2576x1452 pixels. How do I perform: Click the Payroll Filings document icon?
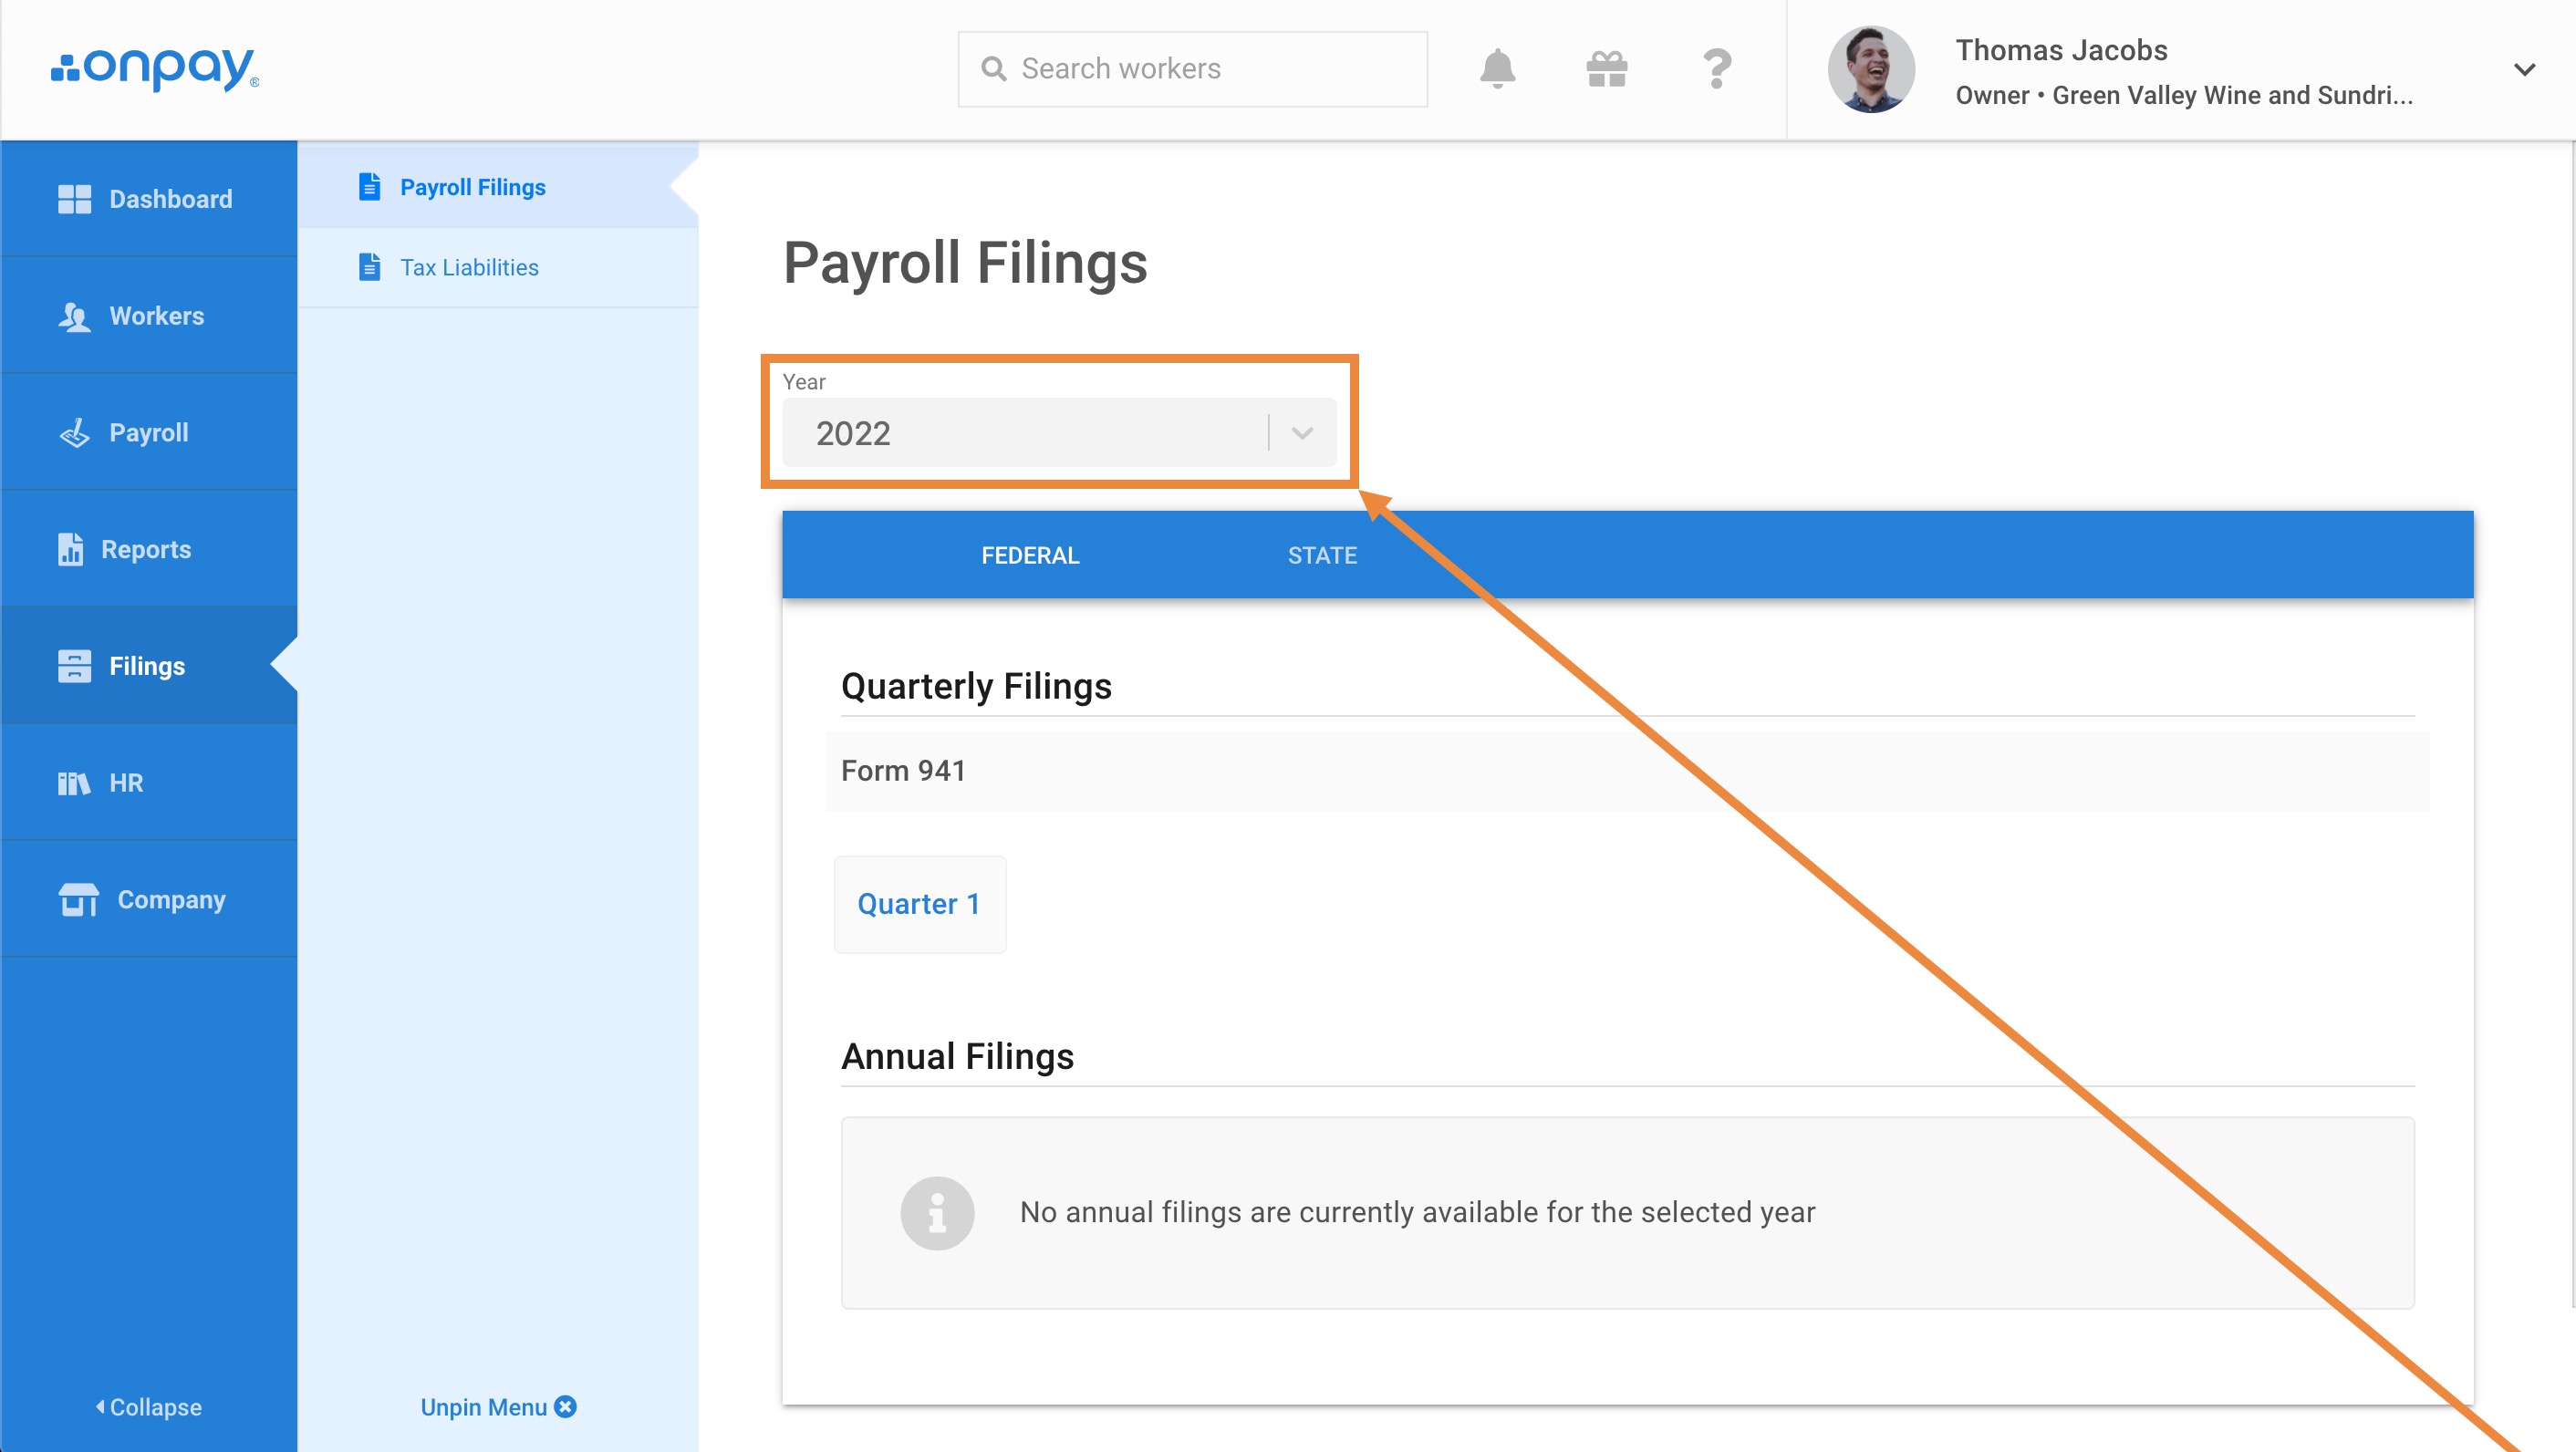369,187
